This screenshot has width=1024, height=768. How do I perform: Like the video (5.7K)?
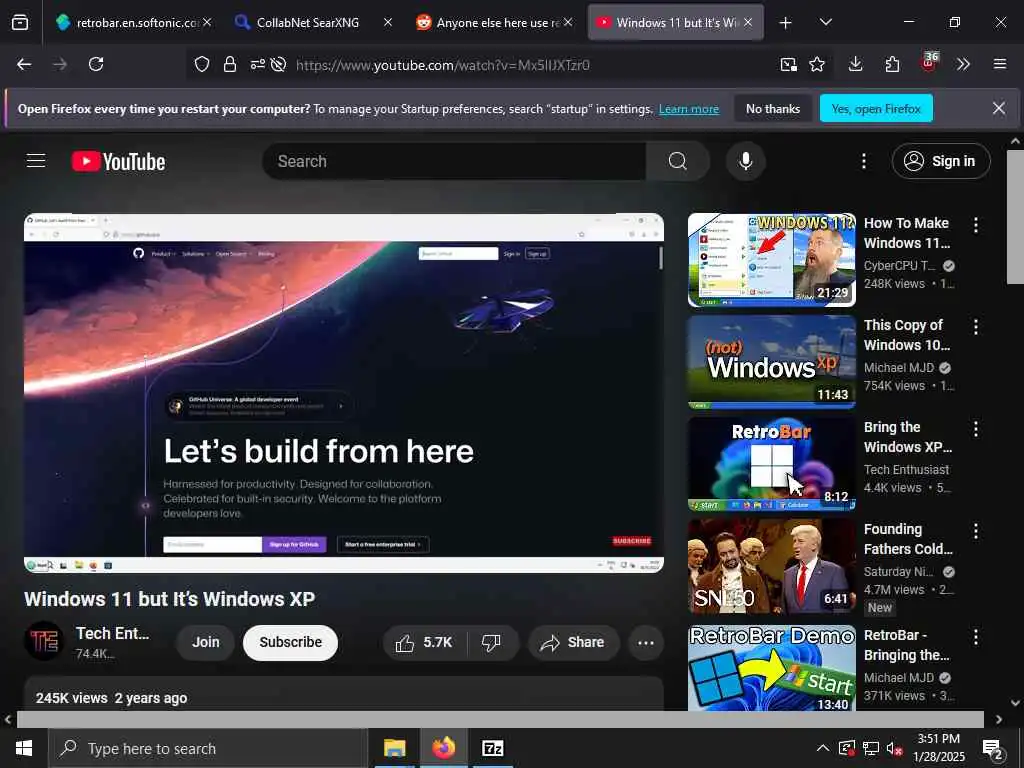(424, 643)
